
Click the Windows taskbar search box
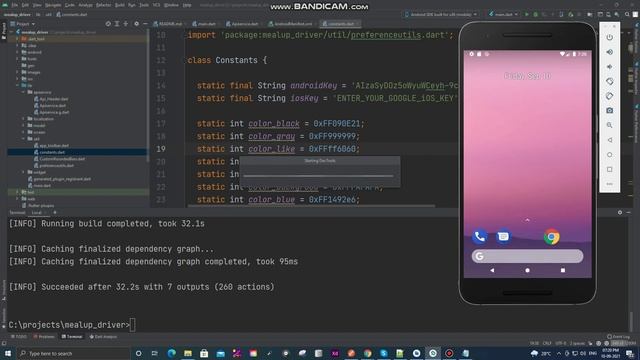73,353
